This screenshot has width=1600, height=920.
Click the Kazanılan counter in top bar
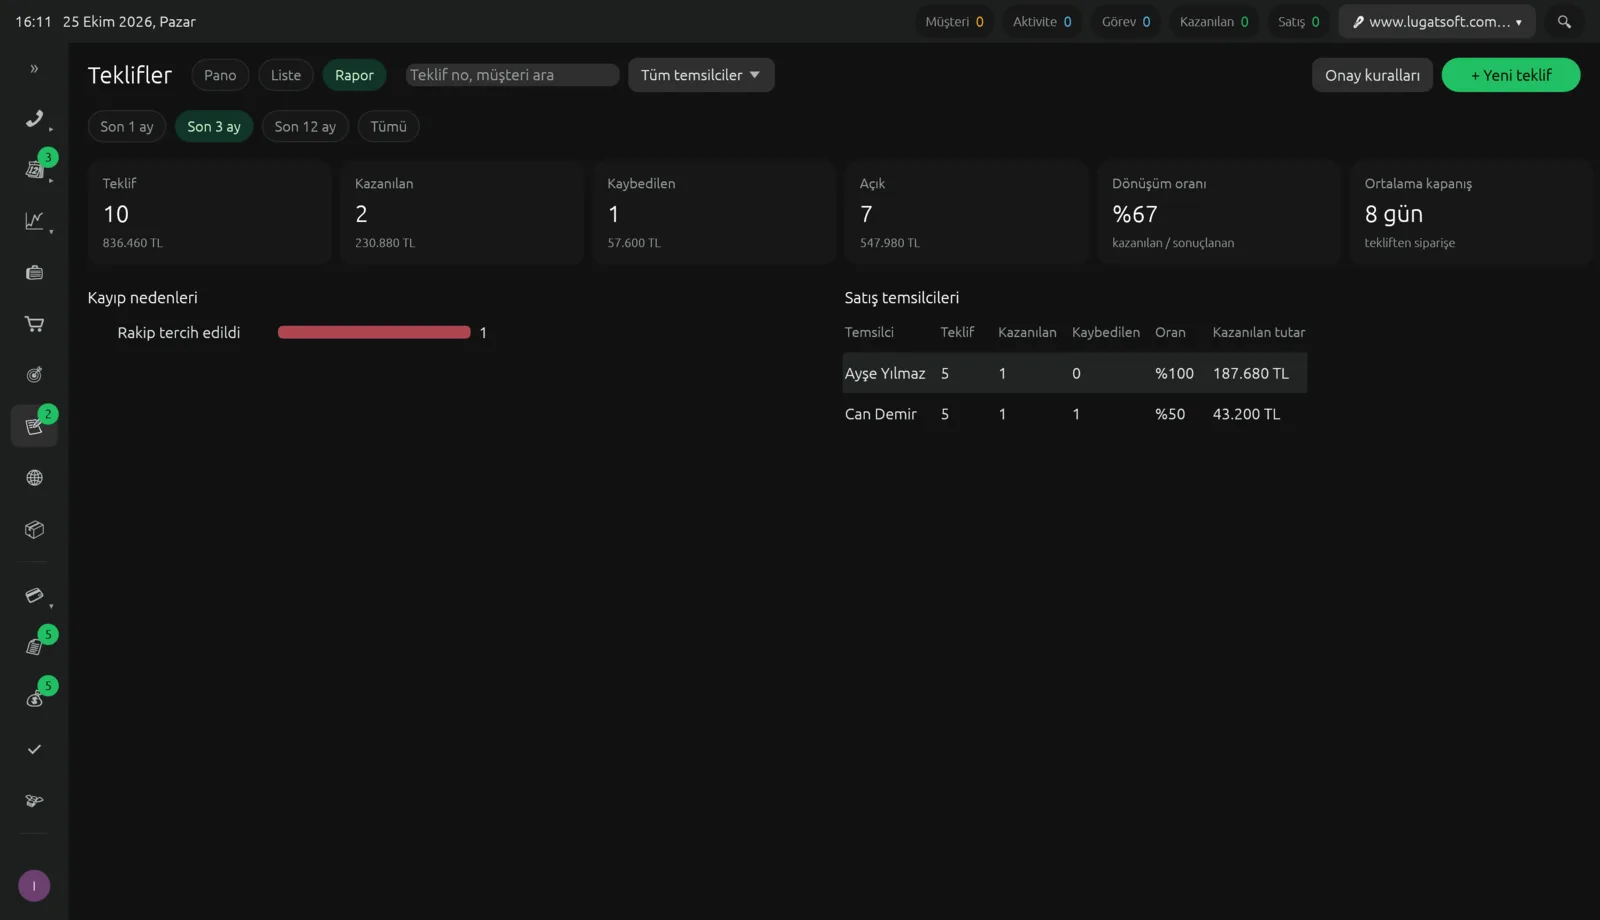[x=1214, y=22]
